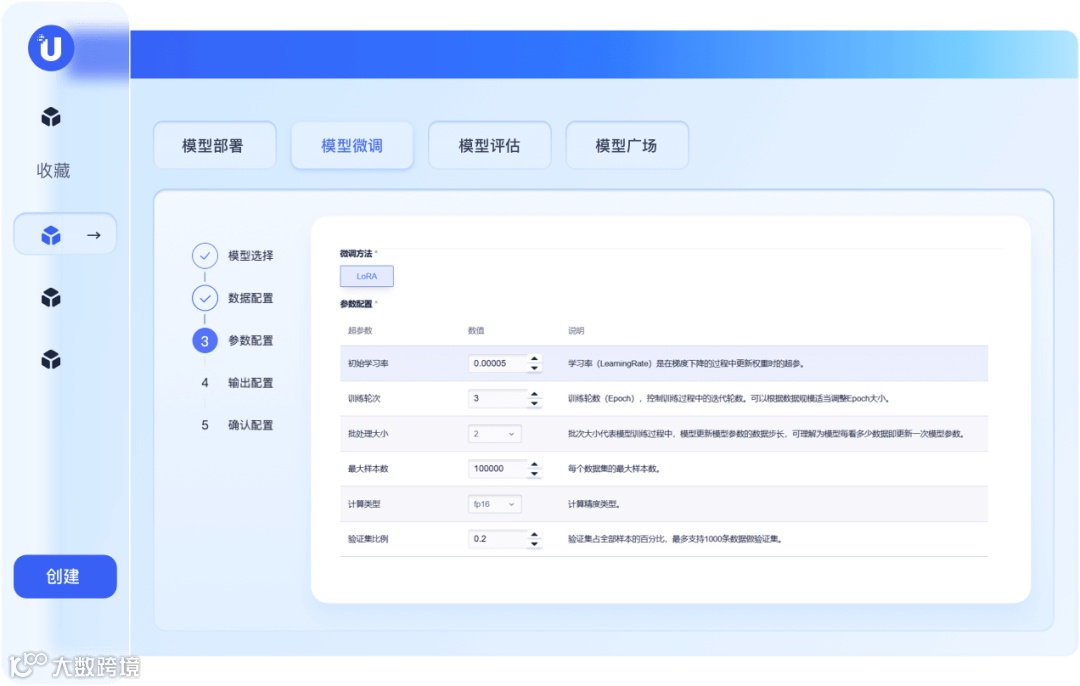Increase 初始学习率 with the up arrow
This screenshot has width=1080, height=686.
click(x=534, y=358)
